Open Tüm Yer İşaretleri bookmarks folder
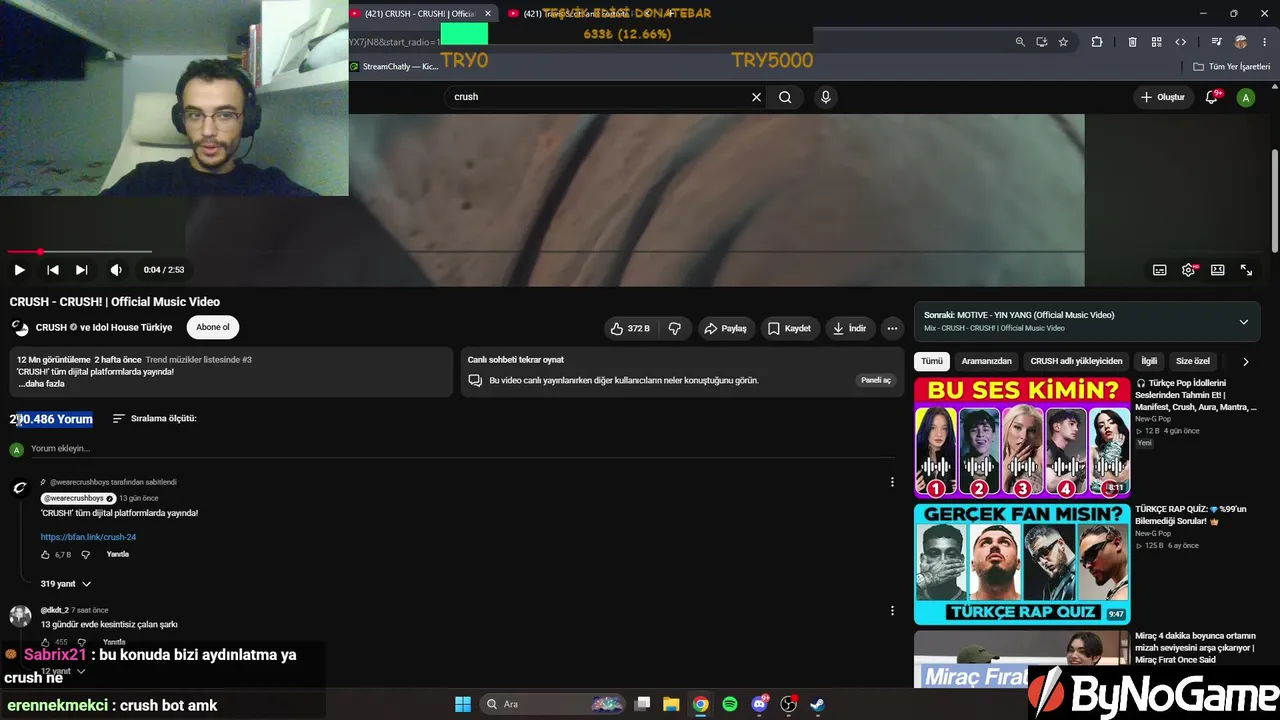 (x=1232, y=67)
